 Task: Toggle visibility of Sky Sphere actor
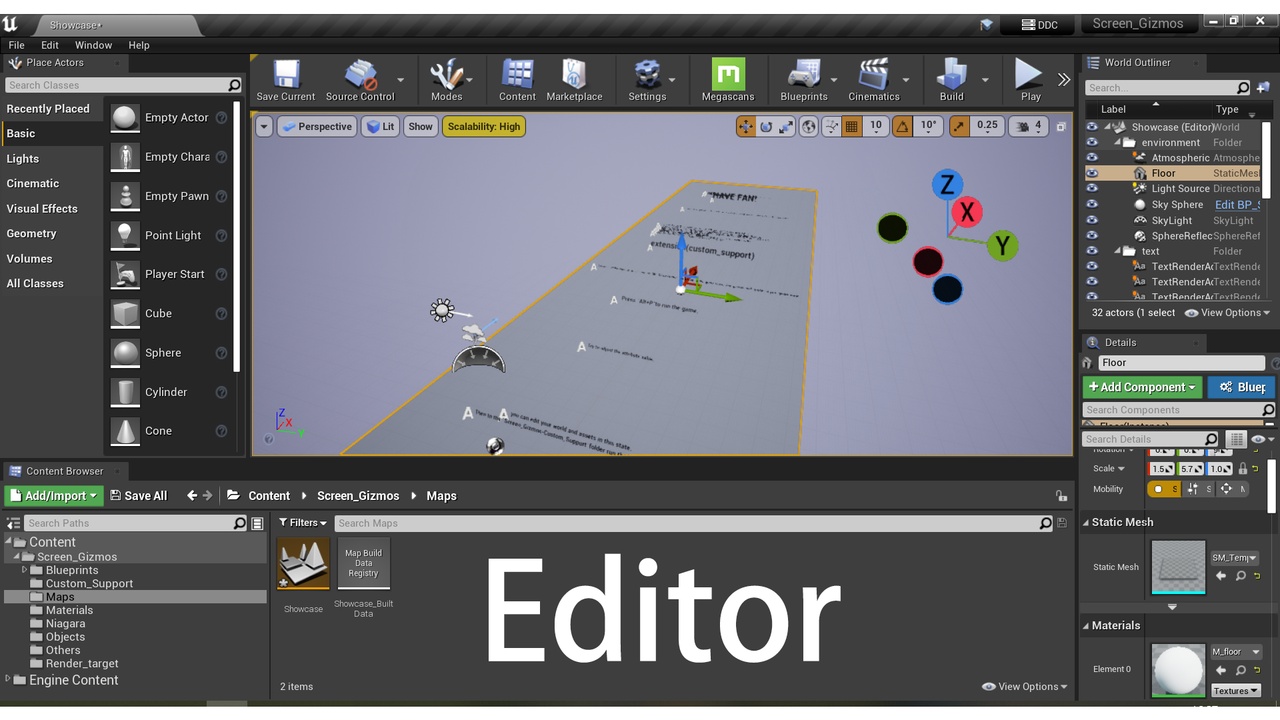[x=1092, y=205]
